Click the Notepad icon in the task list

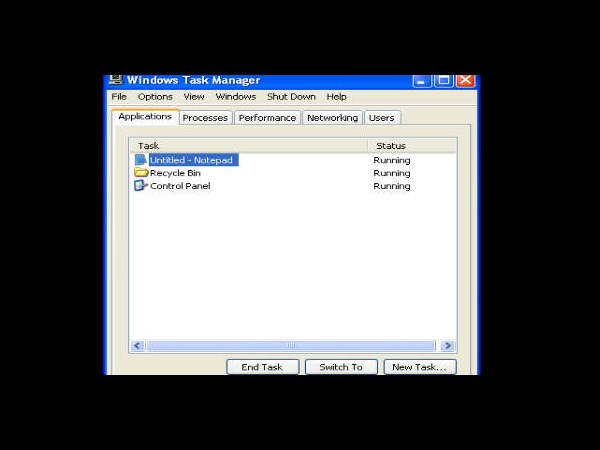coord(140,160)
